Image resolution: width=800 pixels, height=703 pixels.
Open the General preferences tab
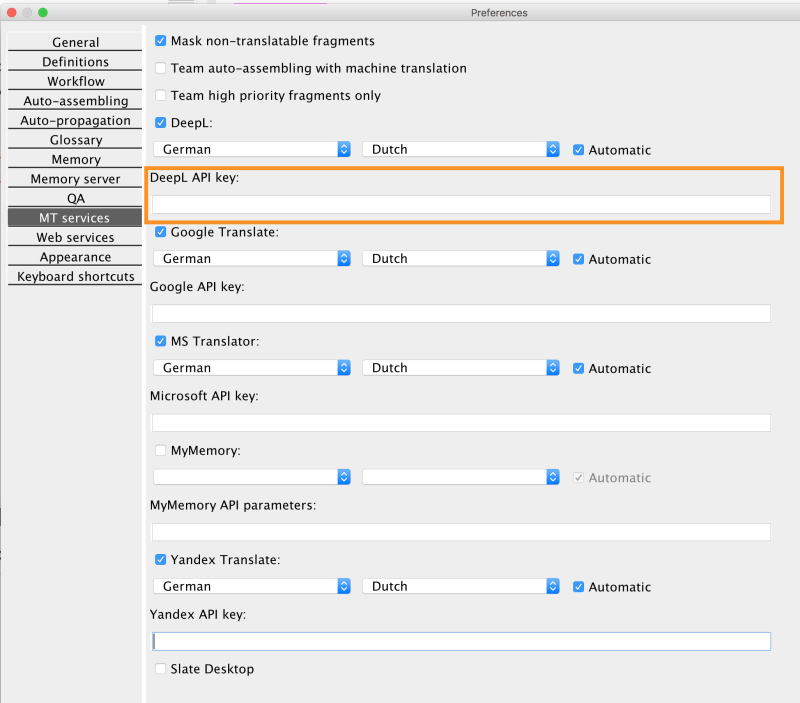(75, 42)
